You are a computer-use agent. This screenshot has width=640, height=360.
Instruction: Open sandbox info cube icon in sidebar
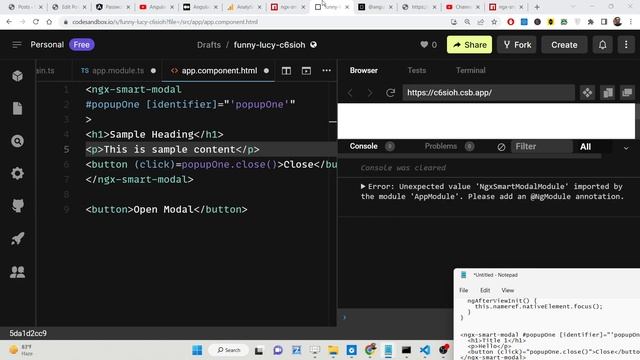pos(18,76)
